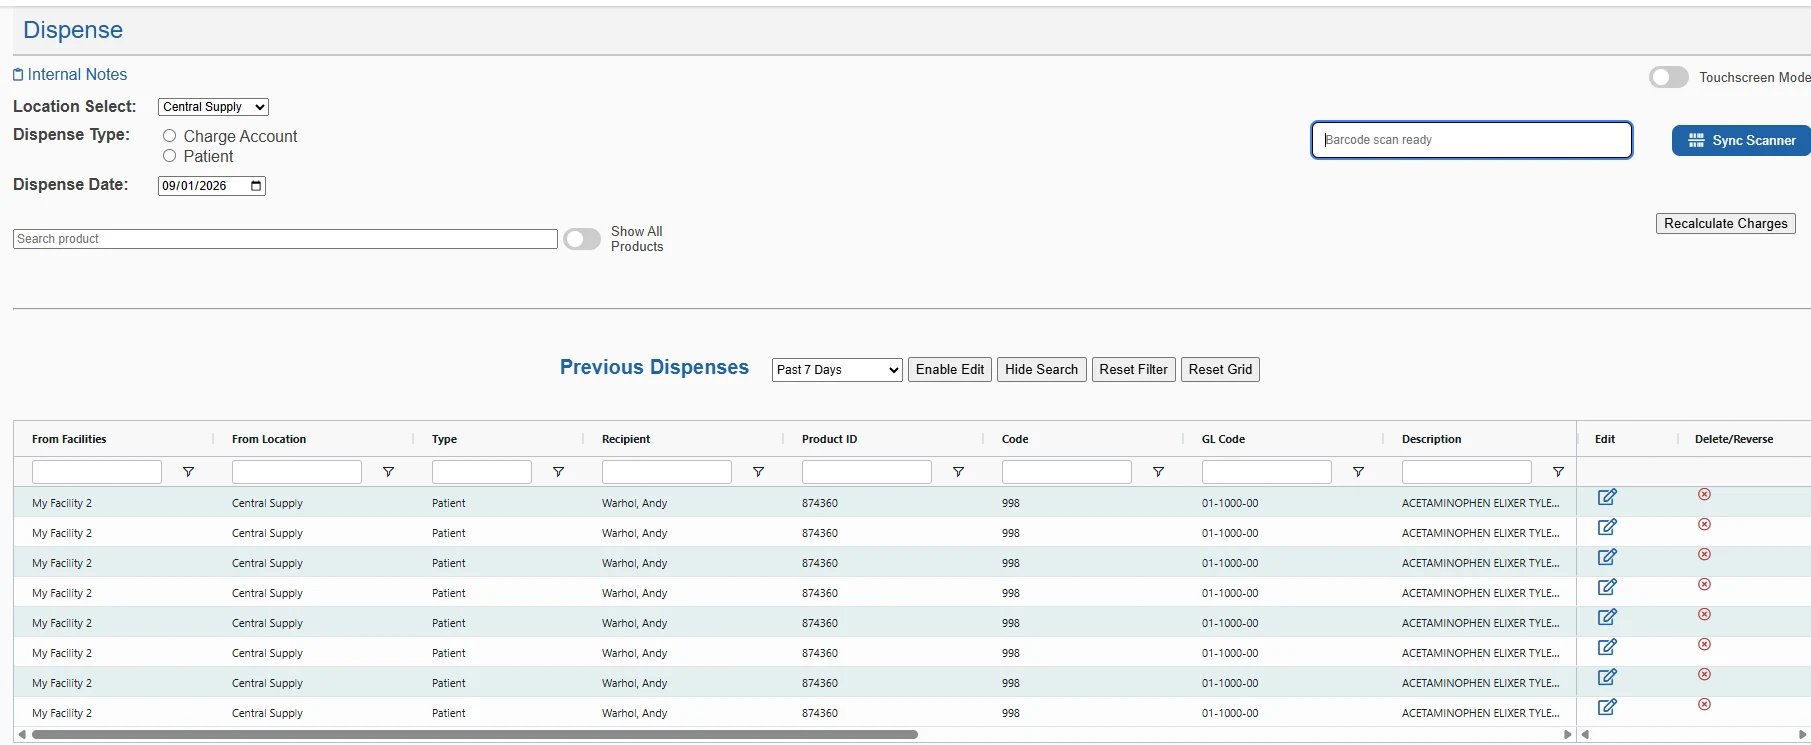Screen dimensions: 1811x745
Task: Open the From Facilities column filter menu
Action: 188,472
